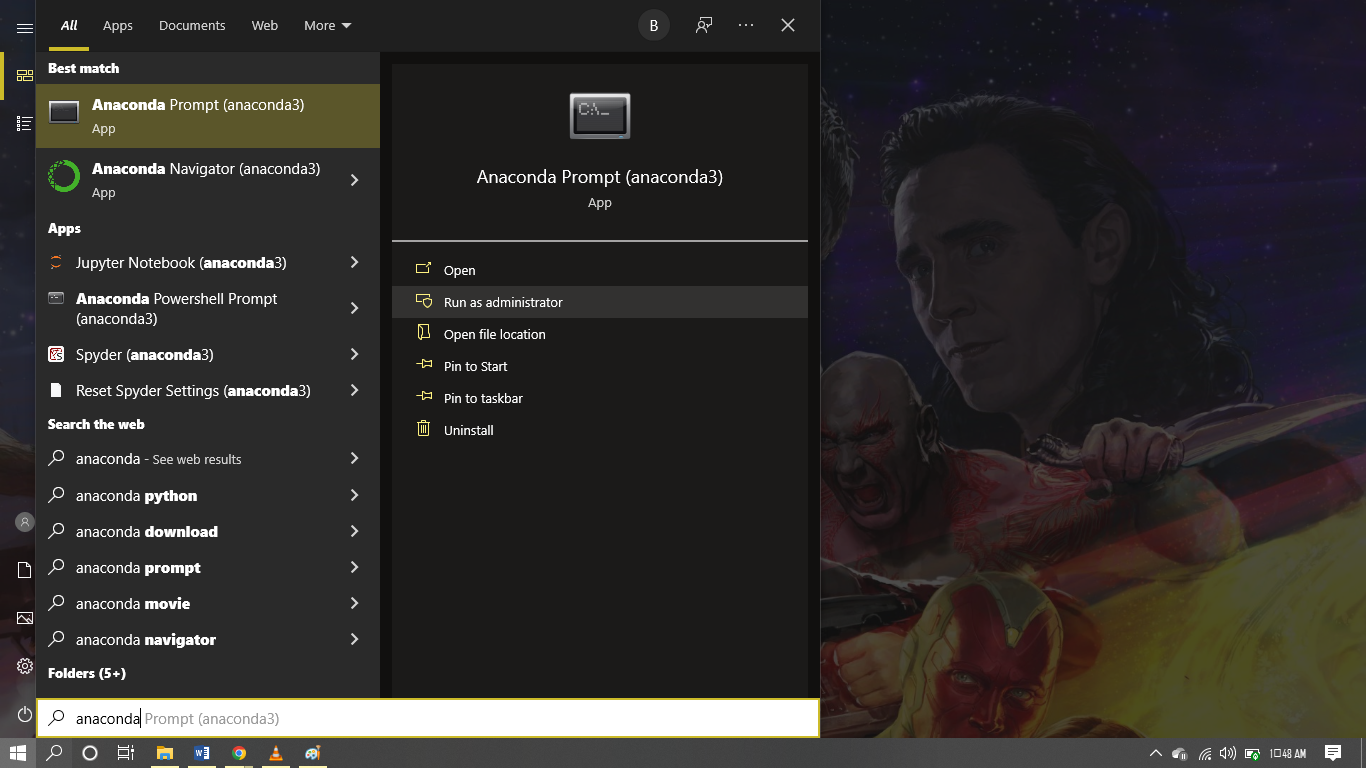Open the three-dot options menu
This screenshot has height=768, width=1366.
pos(746,25)
